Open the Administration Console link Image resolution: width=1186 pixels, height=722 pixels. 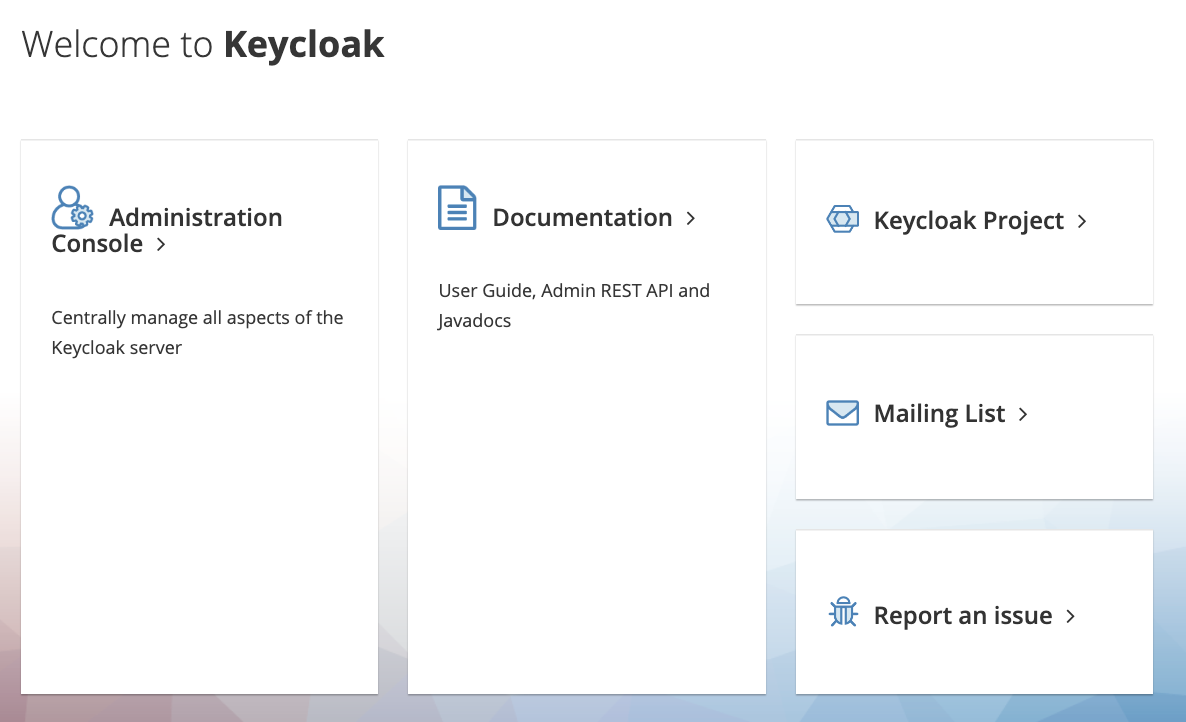[x=195, y=218]
